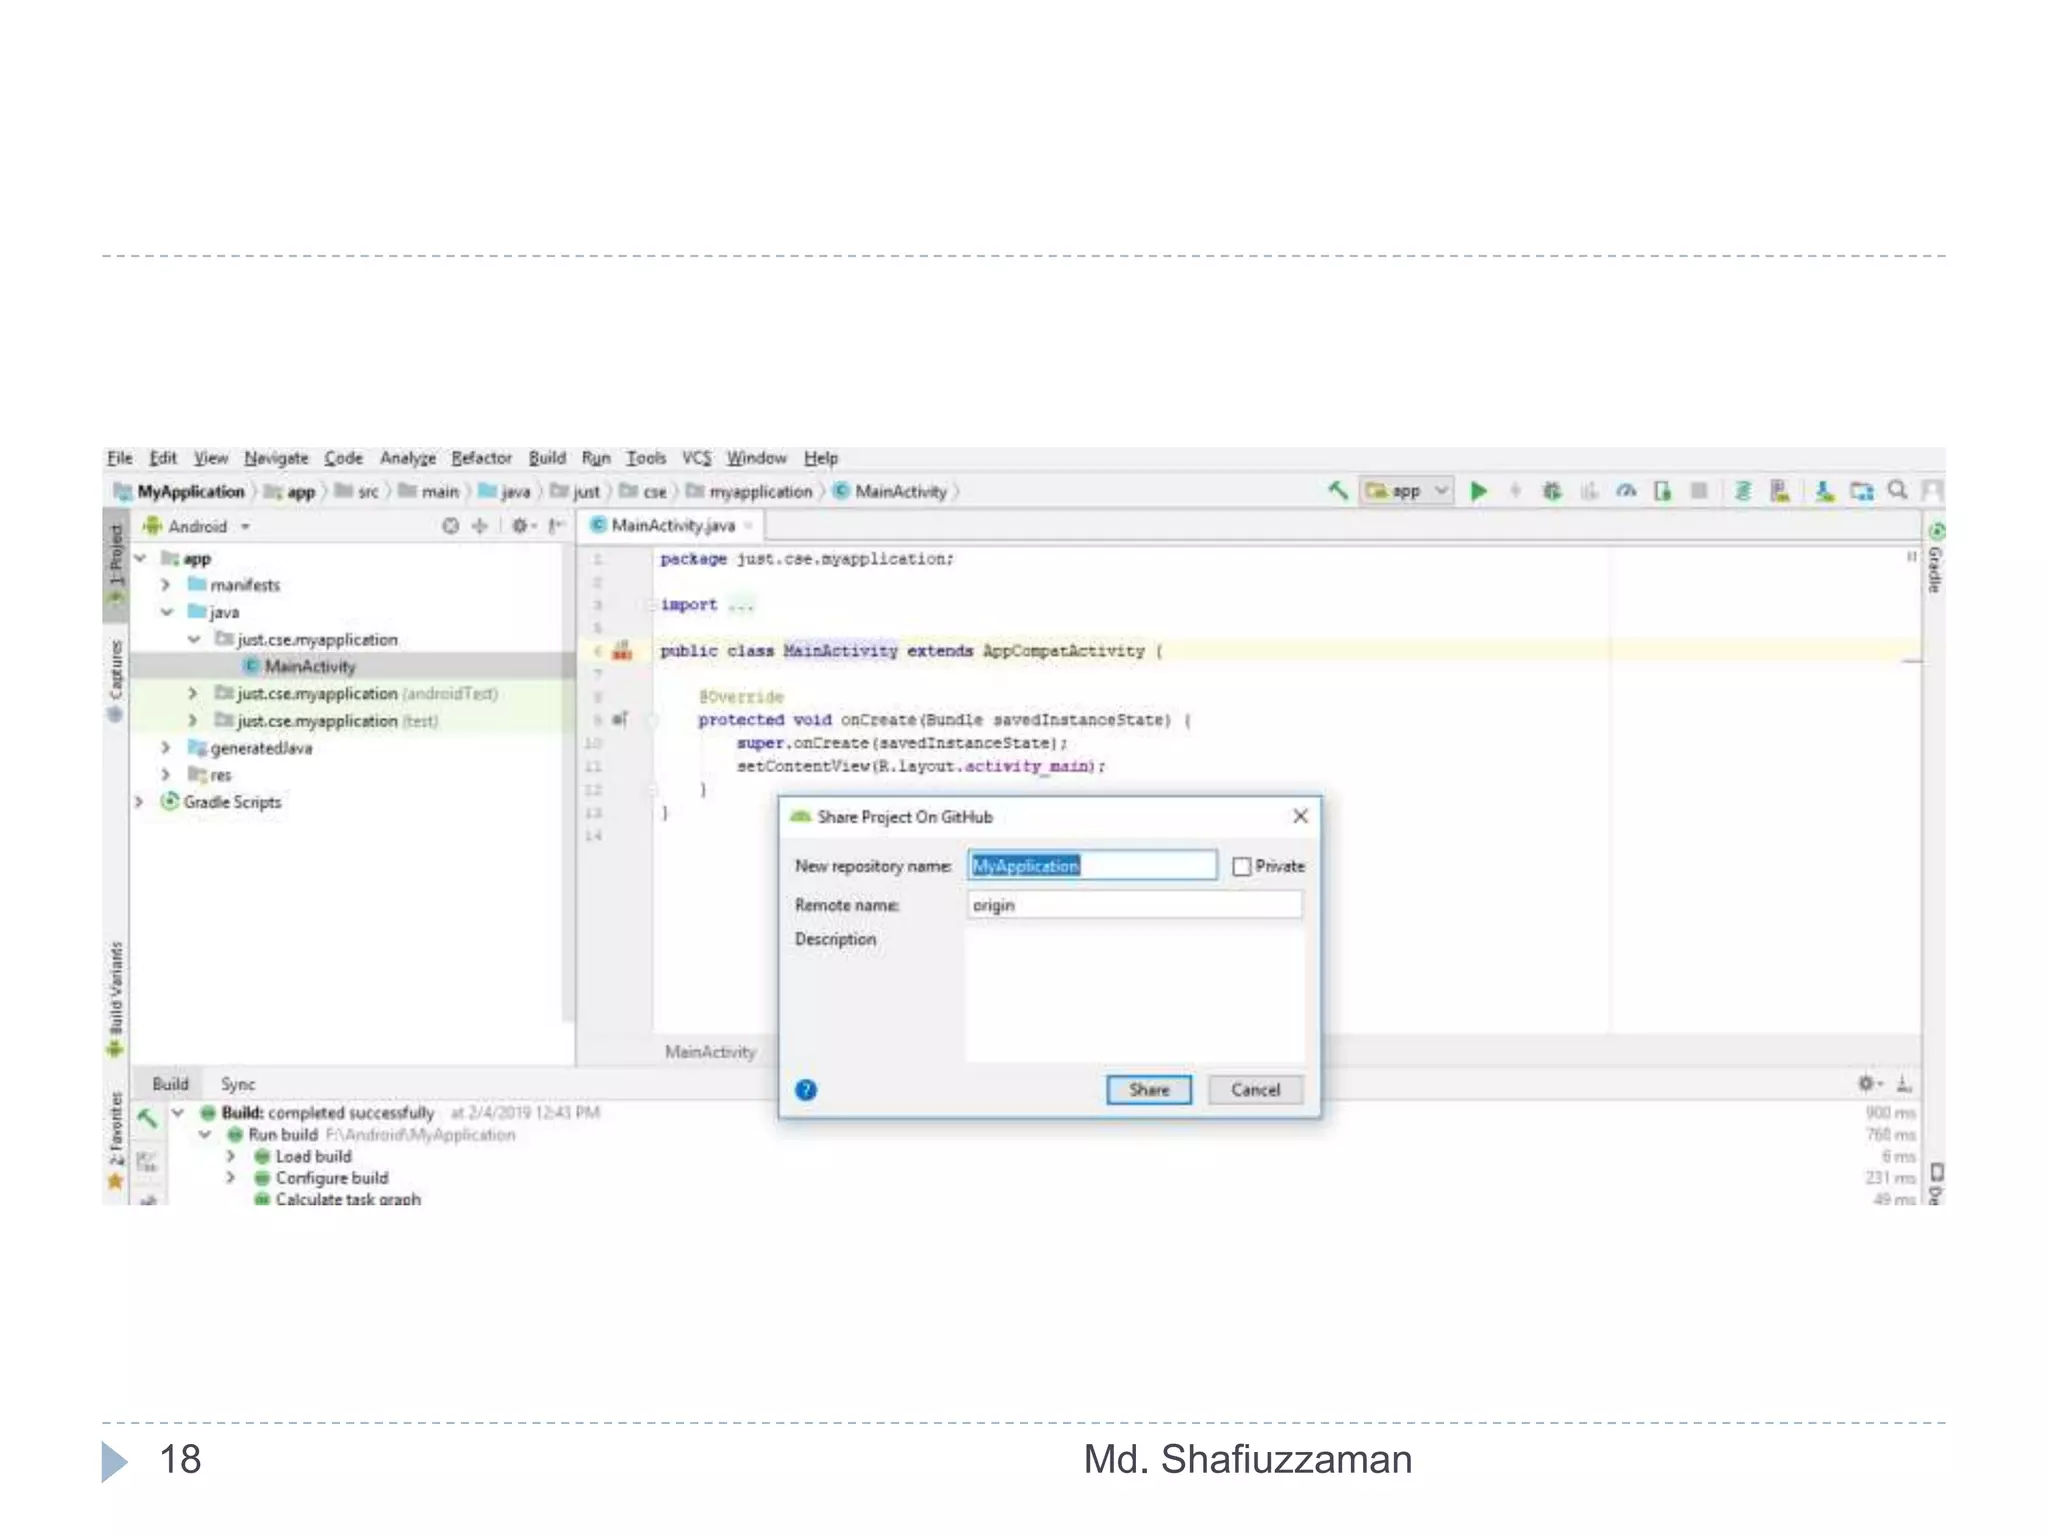The height and width of the screenshot is (1536, 2048).
Task: Click the Share button
Action: click(1149, 1090)
